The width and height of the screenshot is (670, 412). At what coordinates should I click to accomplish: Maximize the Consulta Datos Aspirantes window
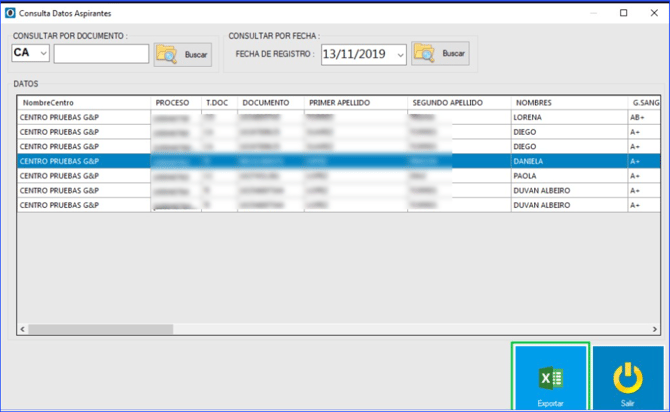point(623,13)
